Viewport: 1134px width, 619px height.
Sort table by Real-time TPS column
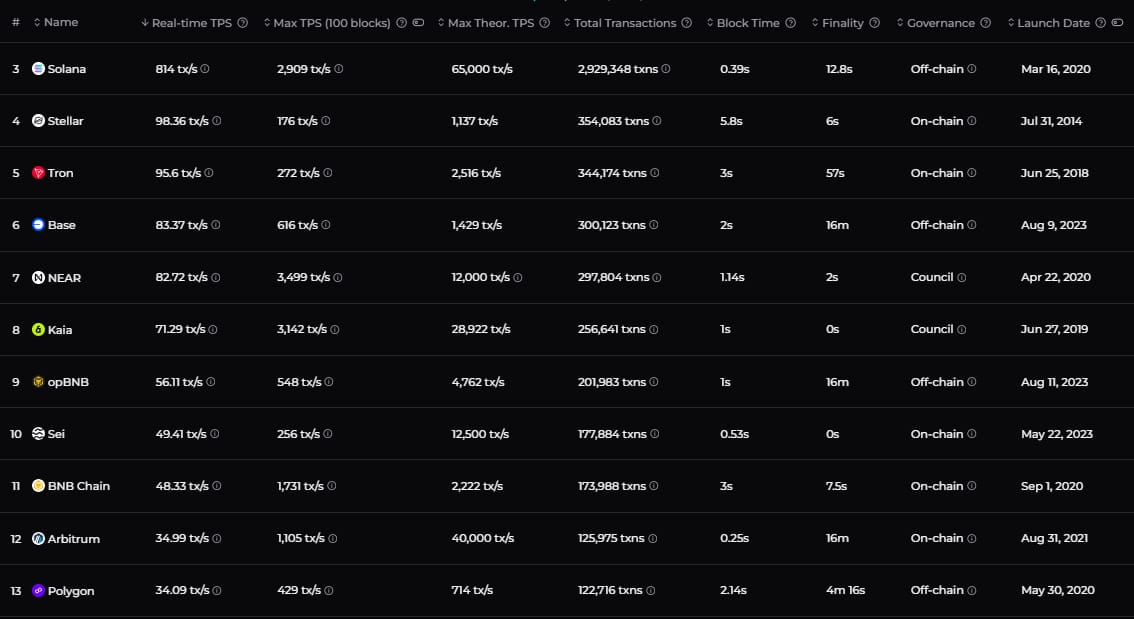(192, 23)
